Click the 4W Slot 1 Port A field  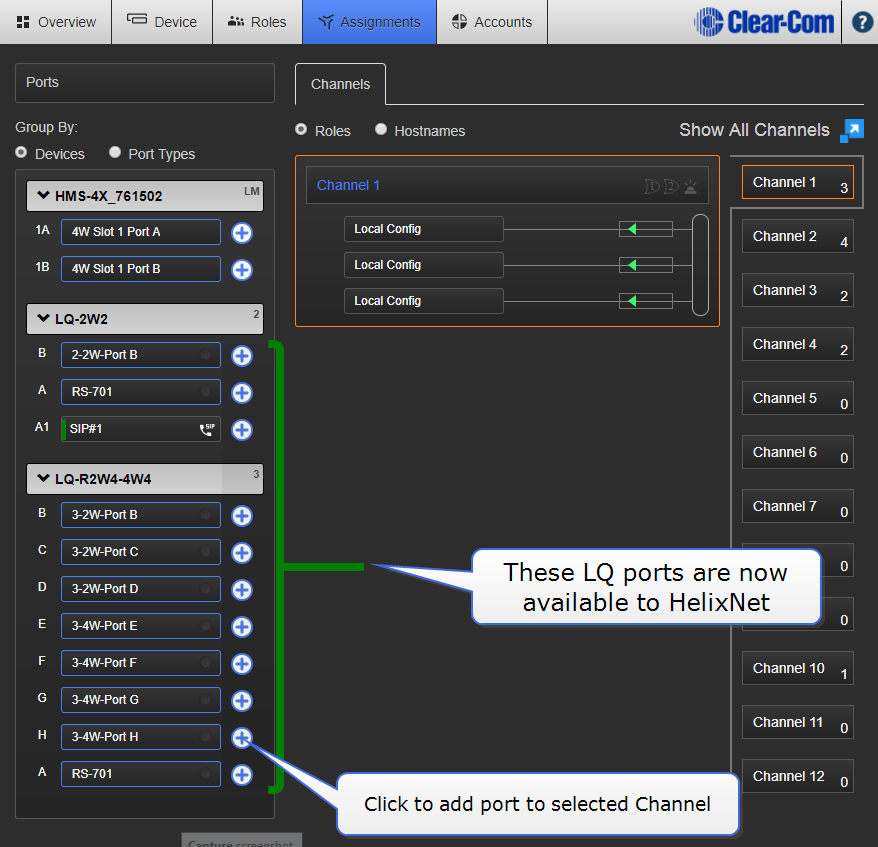[141, 232]
